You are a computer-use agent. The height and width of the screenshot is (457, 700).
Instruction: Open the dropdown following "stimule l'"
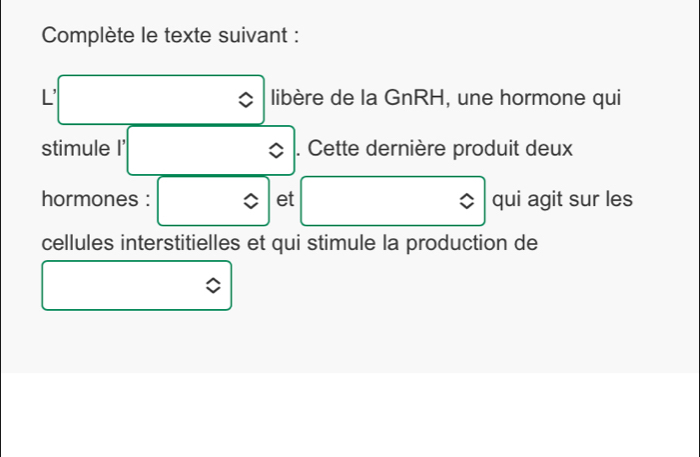click(210, 150)
